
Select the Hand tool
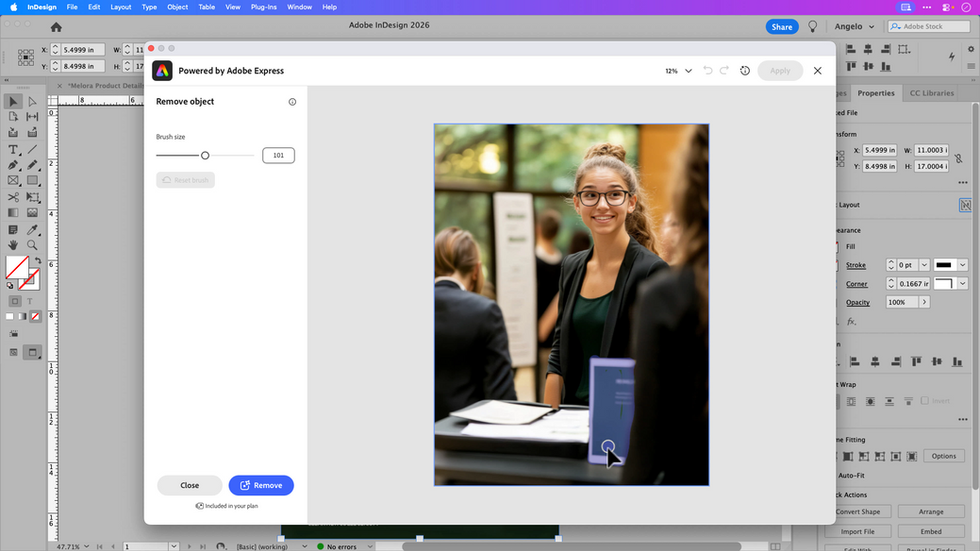click(x=13, y=245)
